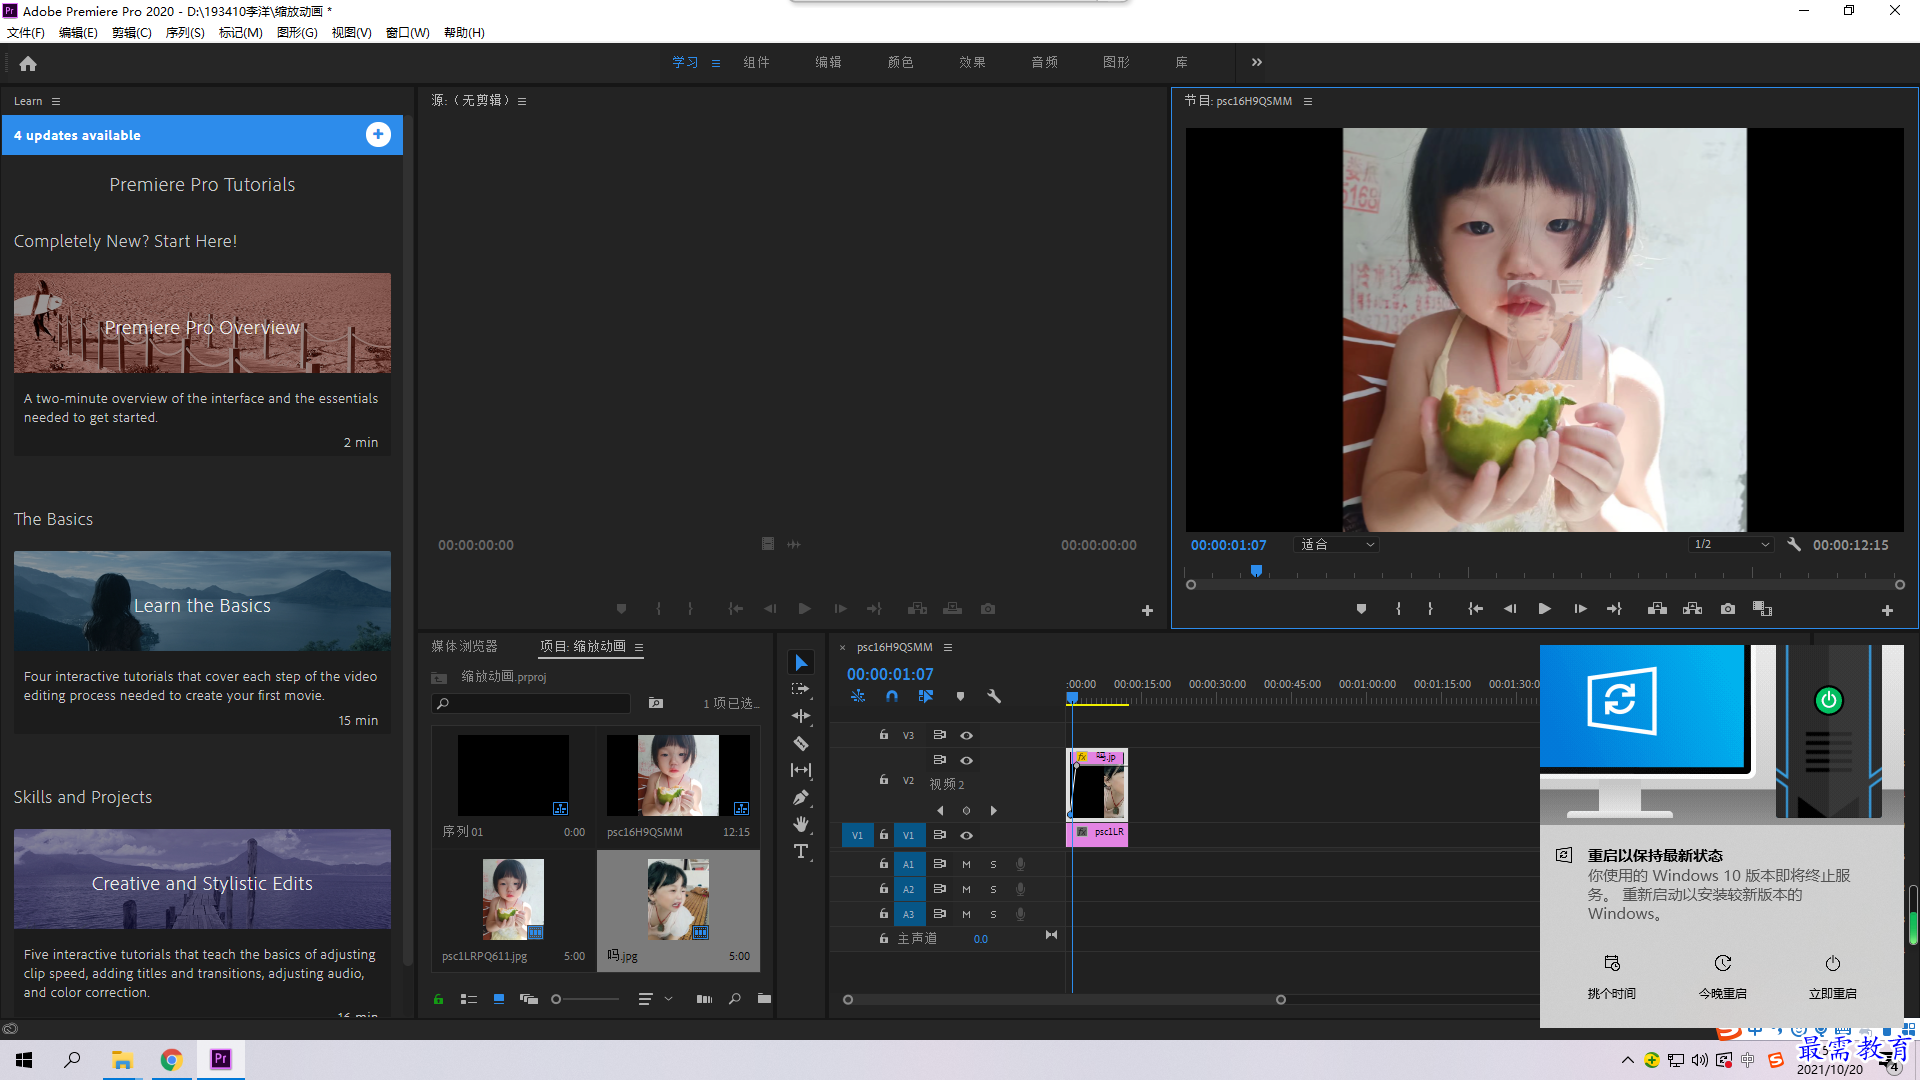Toggle Linked Selection in timeline
This screenshot has height=1080, width=1920.
coord(926,696)
